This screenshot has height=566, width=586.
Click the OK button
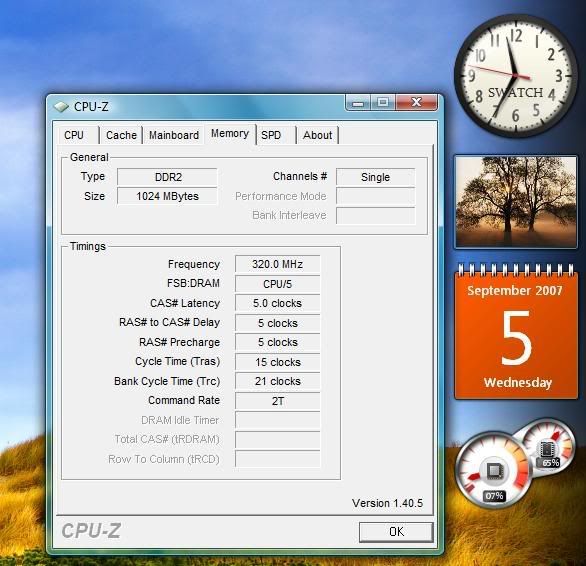396,532
